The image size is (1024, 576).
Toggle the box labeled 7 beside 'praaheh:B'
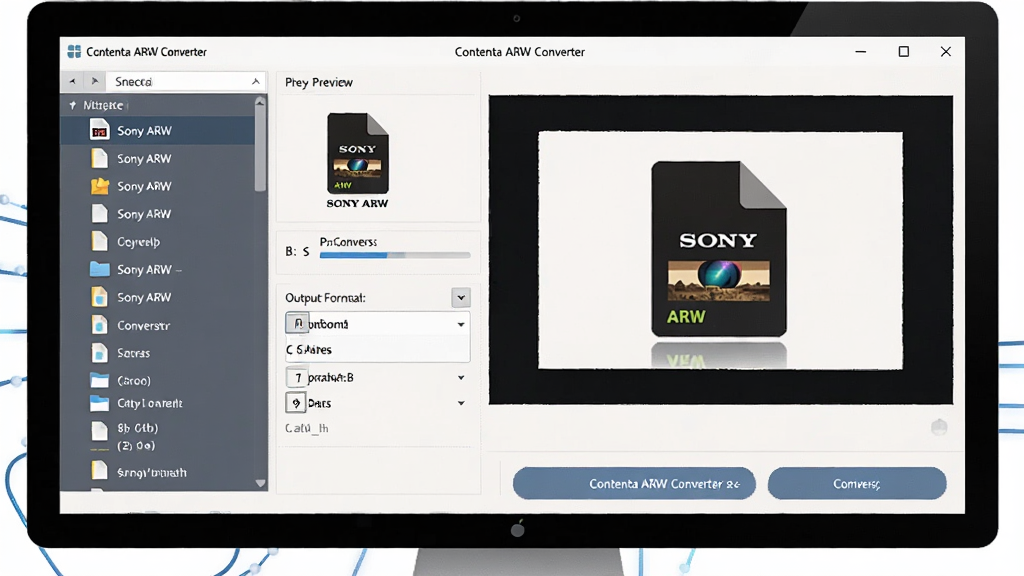pos(296,377)
